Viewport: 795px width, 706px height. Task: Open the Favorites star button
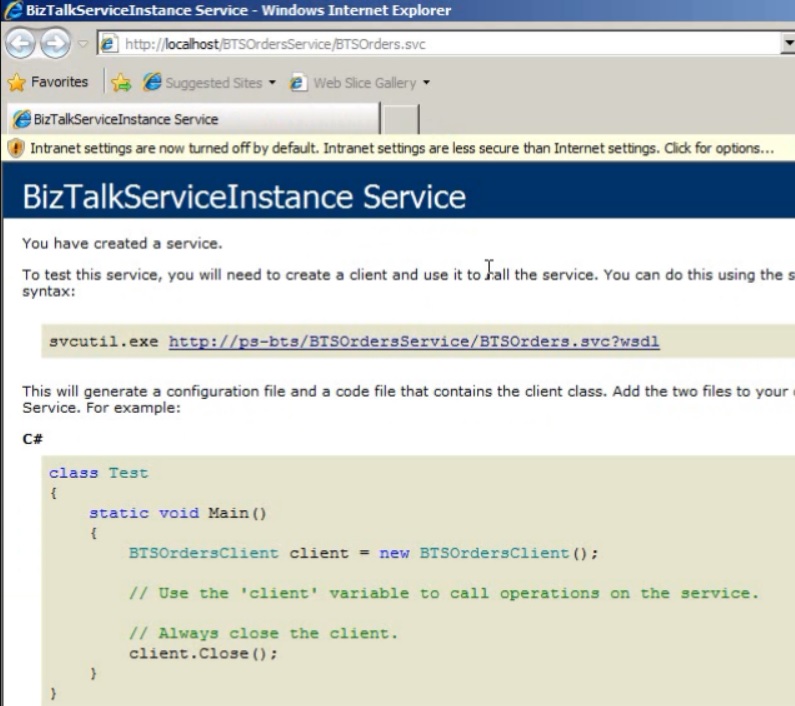48,82
